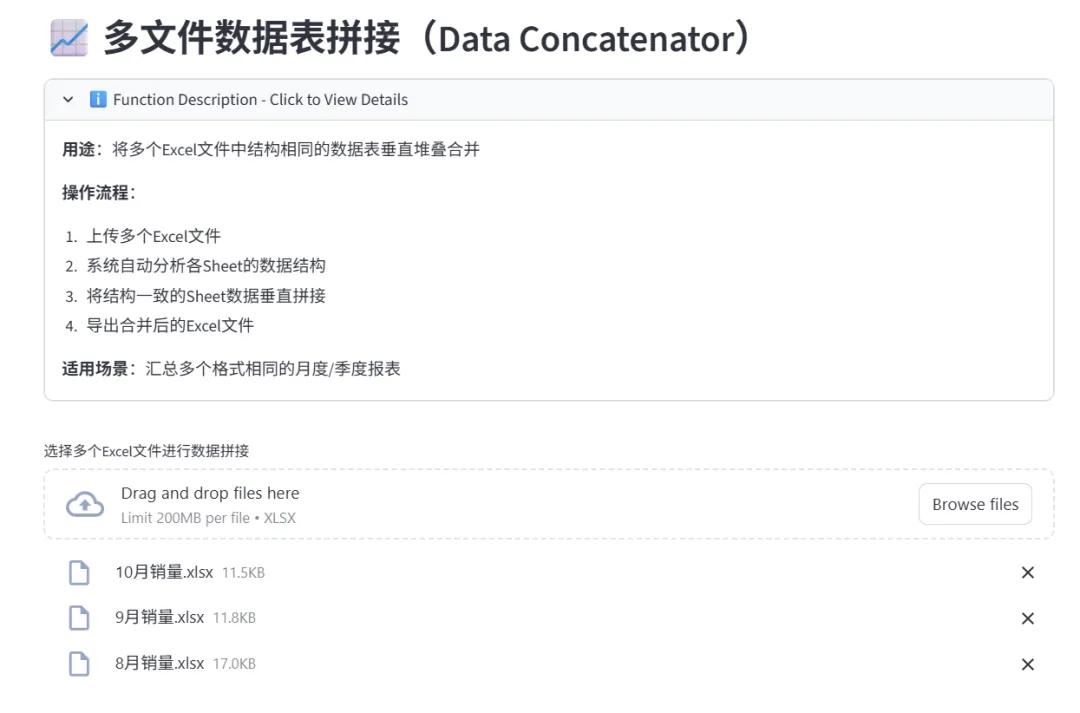1080x713 pixels.
Task: Click the 'Function Description - Click to View Details' header
Action: (x=260, y=99)
